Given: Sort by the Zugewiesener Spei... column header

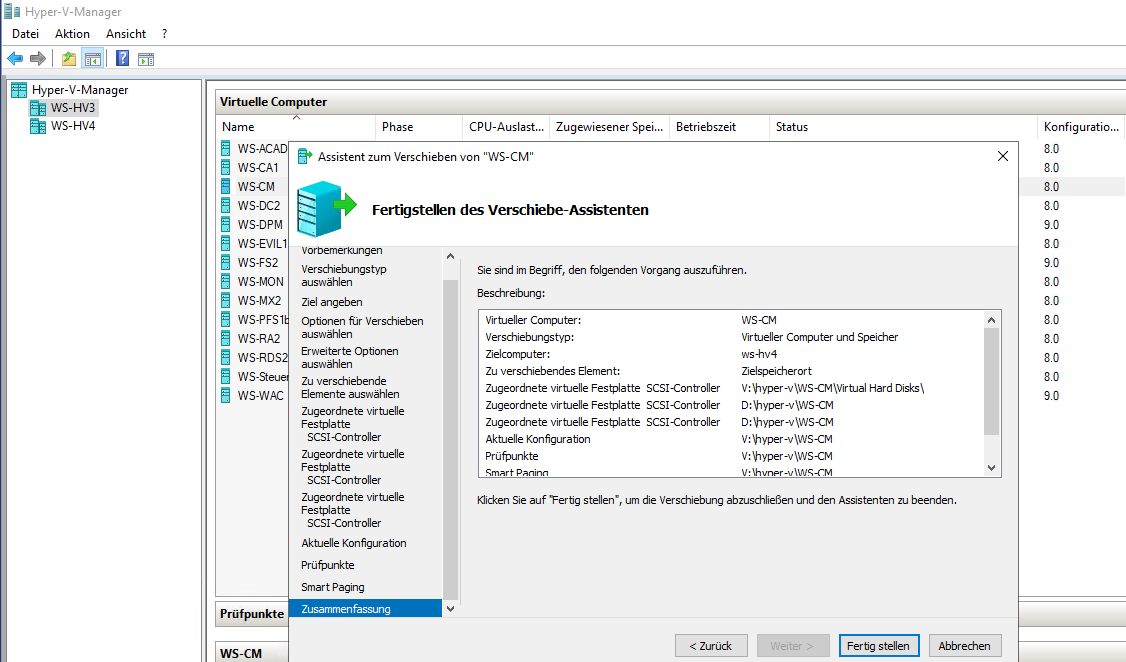Looking at the screenshot, I should 610,127.
